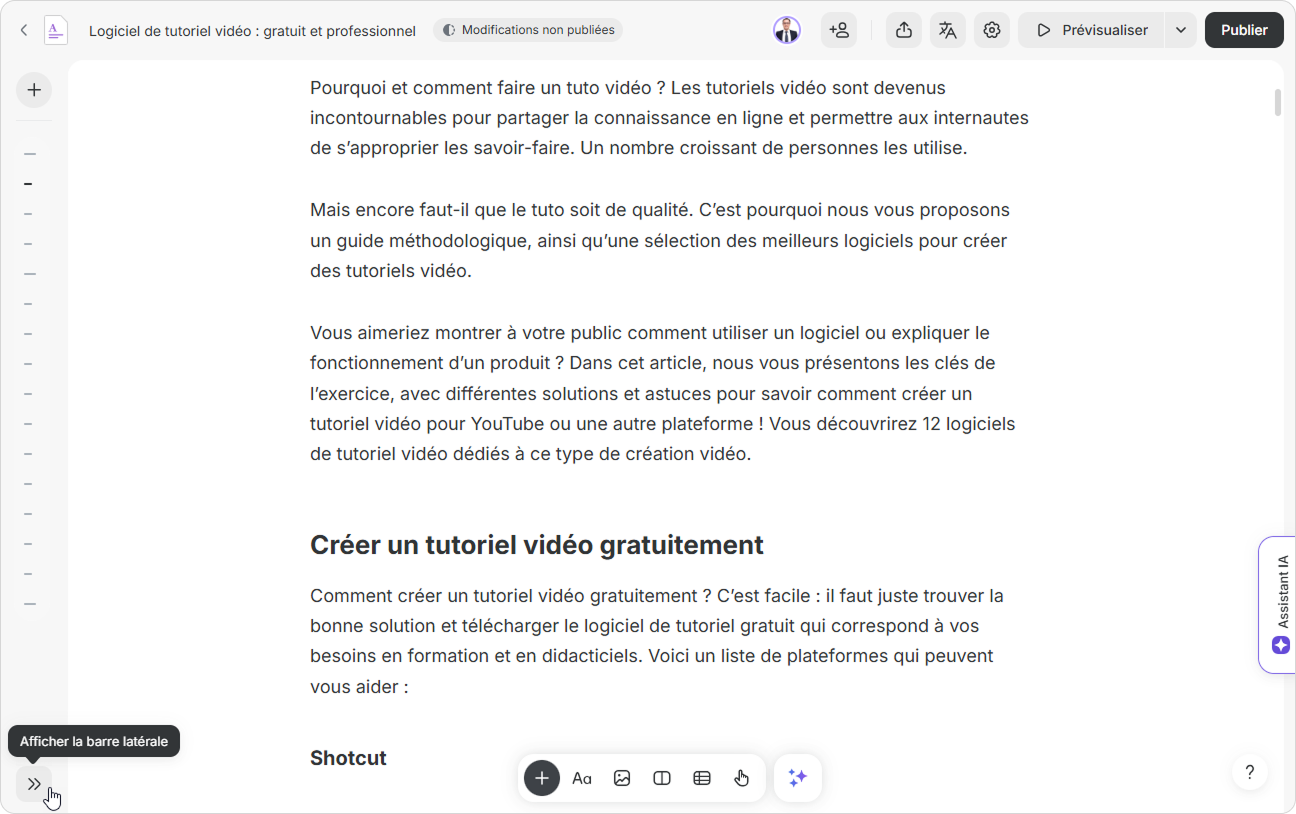The height and width of the screenshot is (814, 1296).
Task: Expand the Prévisualiser dropdown arrow
Action: (1181, 30)
